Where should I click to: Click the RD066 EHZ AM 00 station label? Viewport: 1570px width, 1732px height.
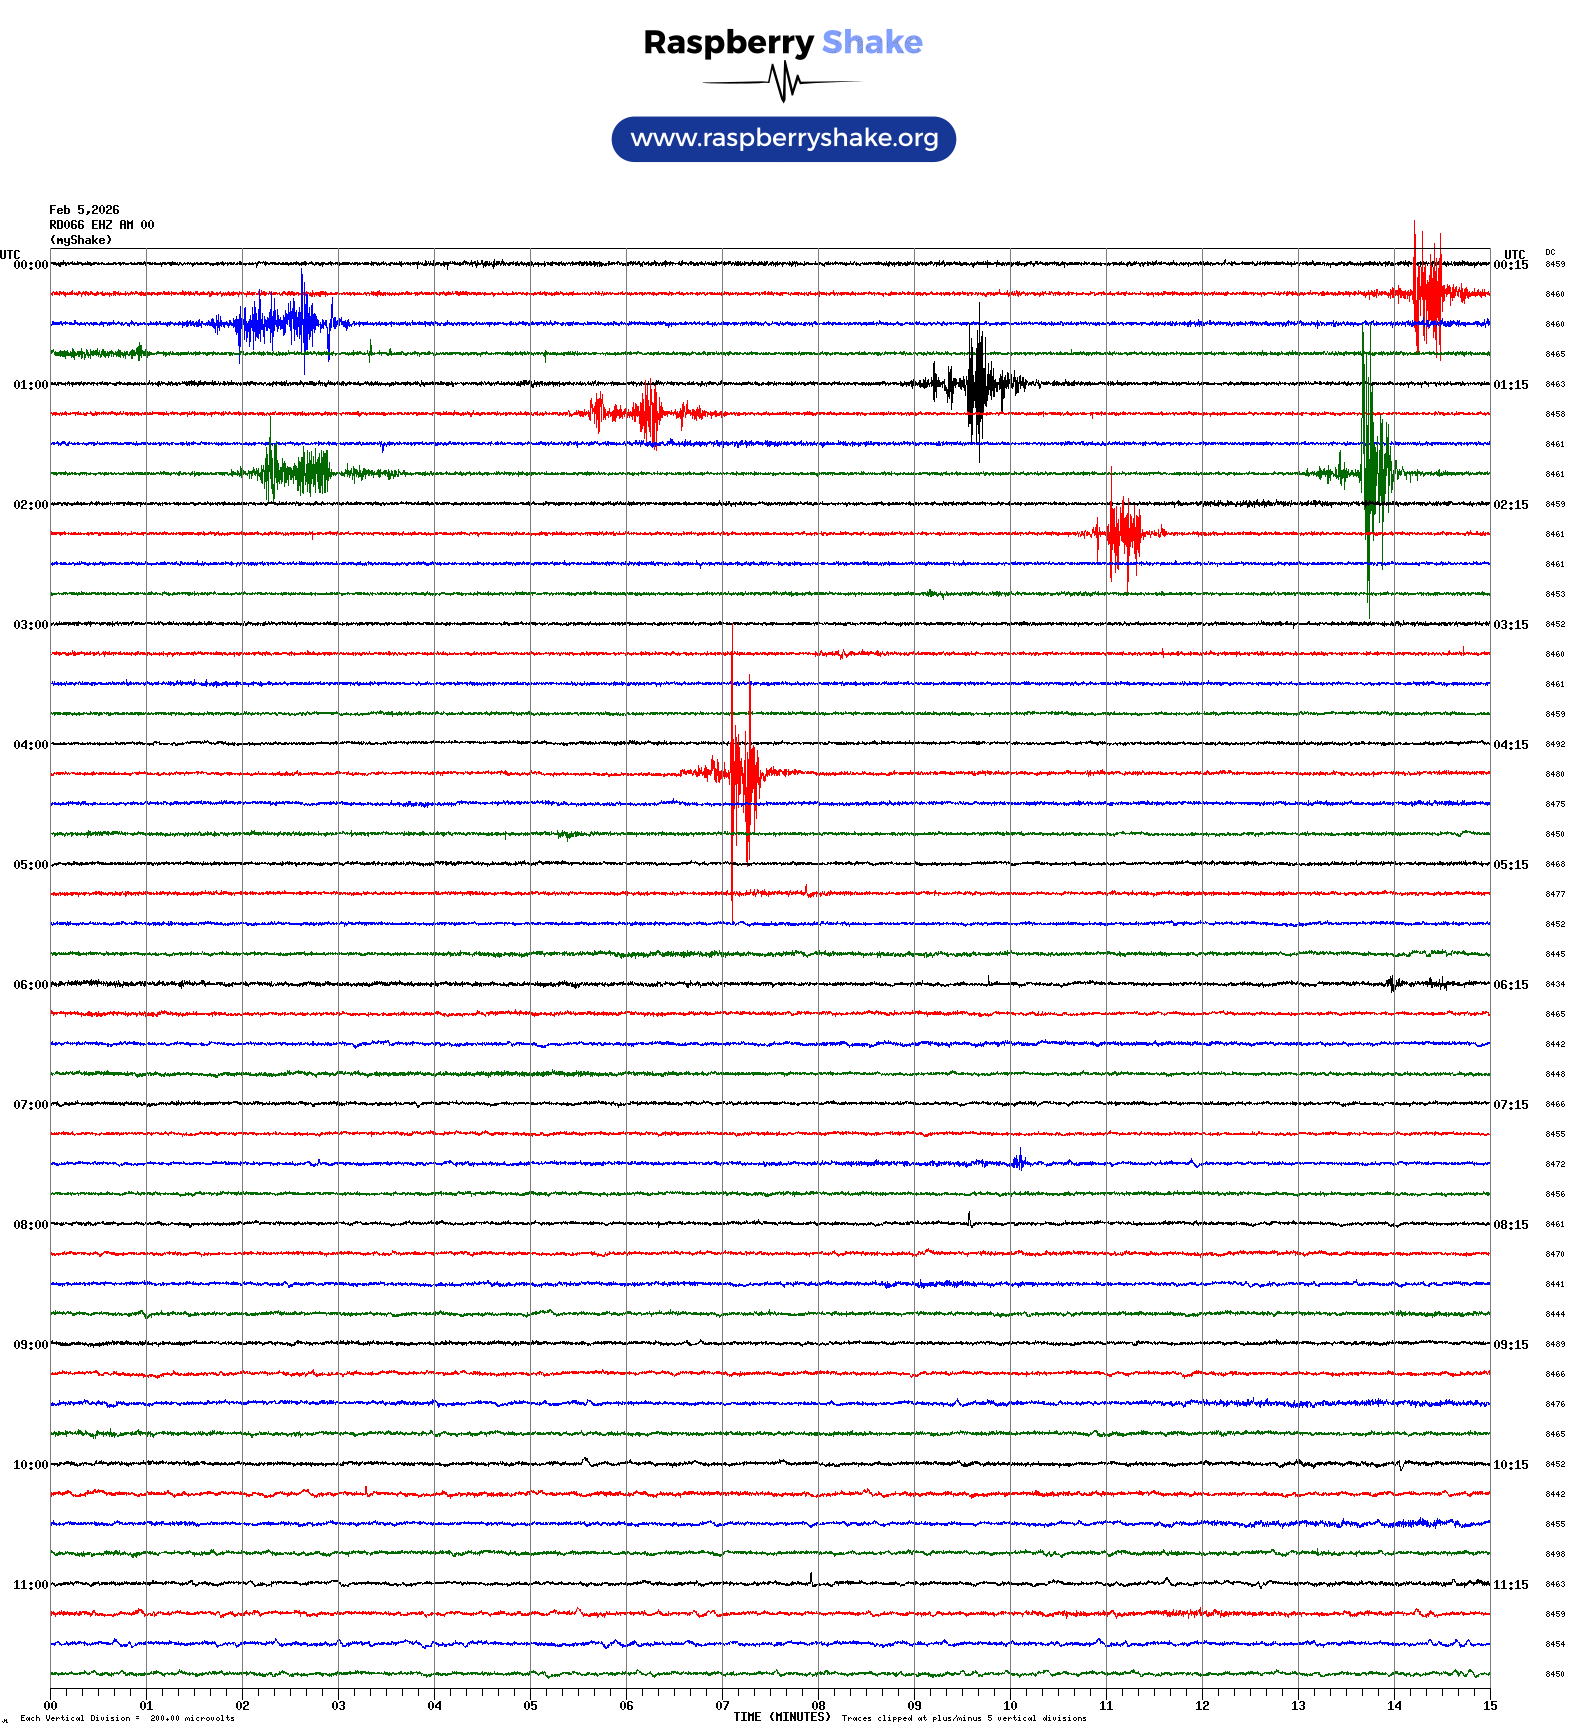(101, 225)
